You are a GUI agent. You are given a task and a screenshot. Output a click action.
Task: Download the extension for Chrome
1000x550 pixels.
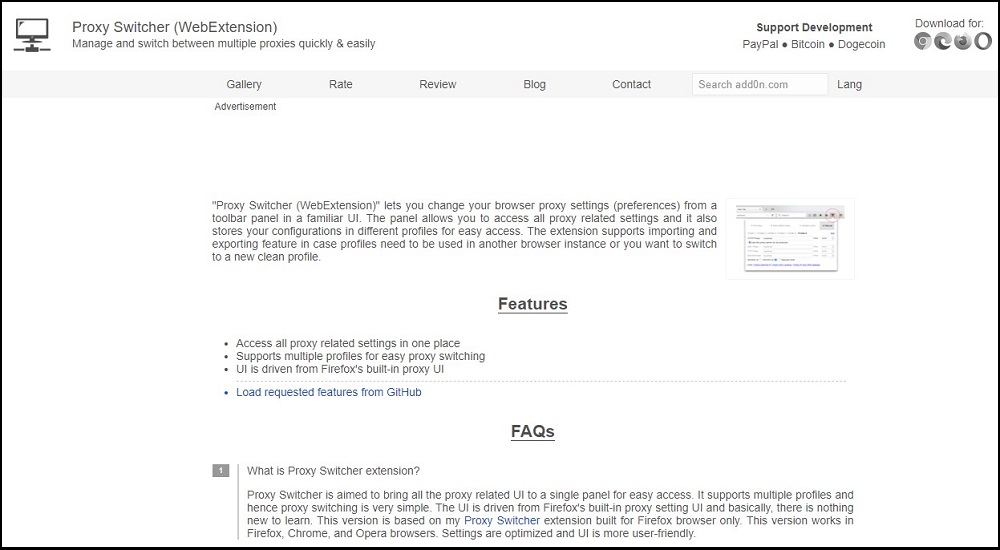(x=923, y=41)
